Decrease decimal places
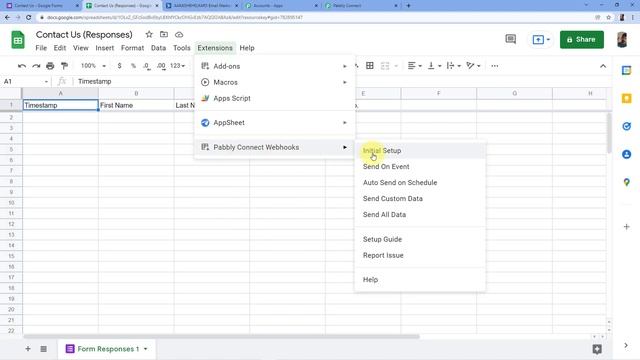 147,66
